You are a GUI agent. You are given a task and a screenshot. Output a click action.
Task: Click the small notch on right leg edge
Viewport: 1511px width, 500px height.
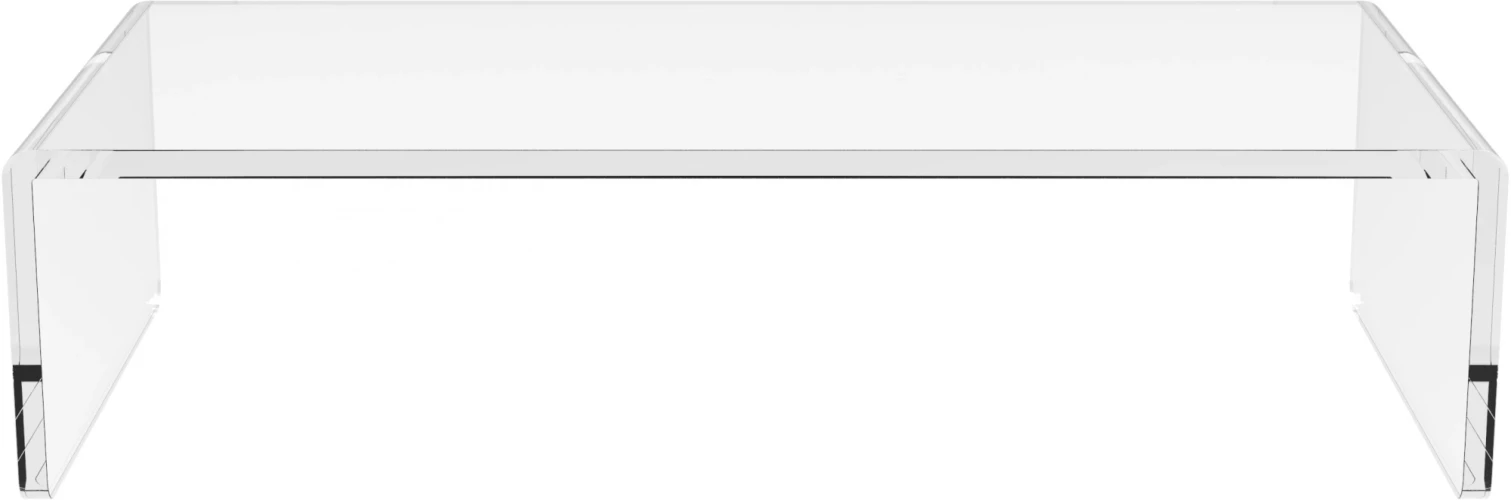click(x=1357, y=300)
